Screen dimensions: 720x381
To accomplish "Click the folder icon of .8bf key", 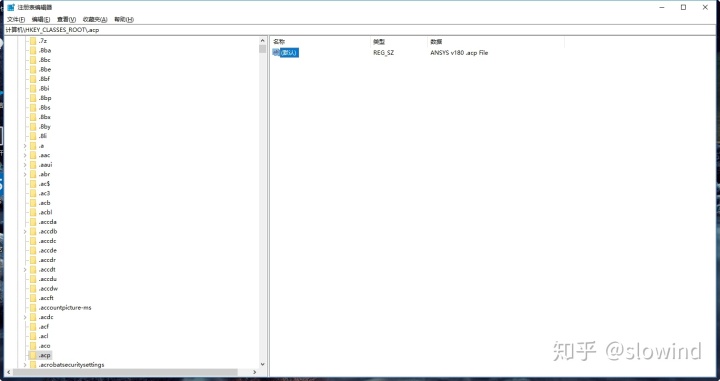I will click(33, 79).
